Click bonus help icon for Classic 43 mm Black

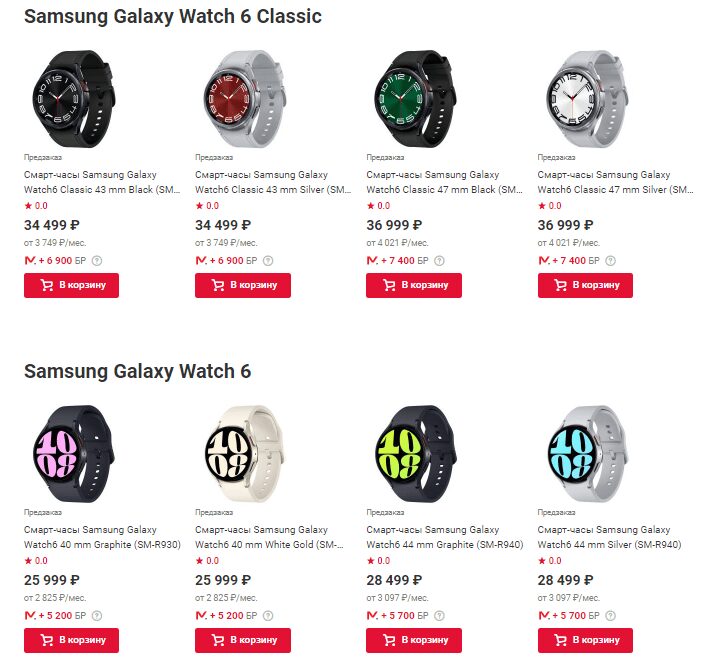pyautogui.click(x=98, y=260)
